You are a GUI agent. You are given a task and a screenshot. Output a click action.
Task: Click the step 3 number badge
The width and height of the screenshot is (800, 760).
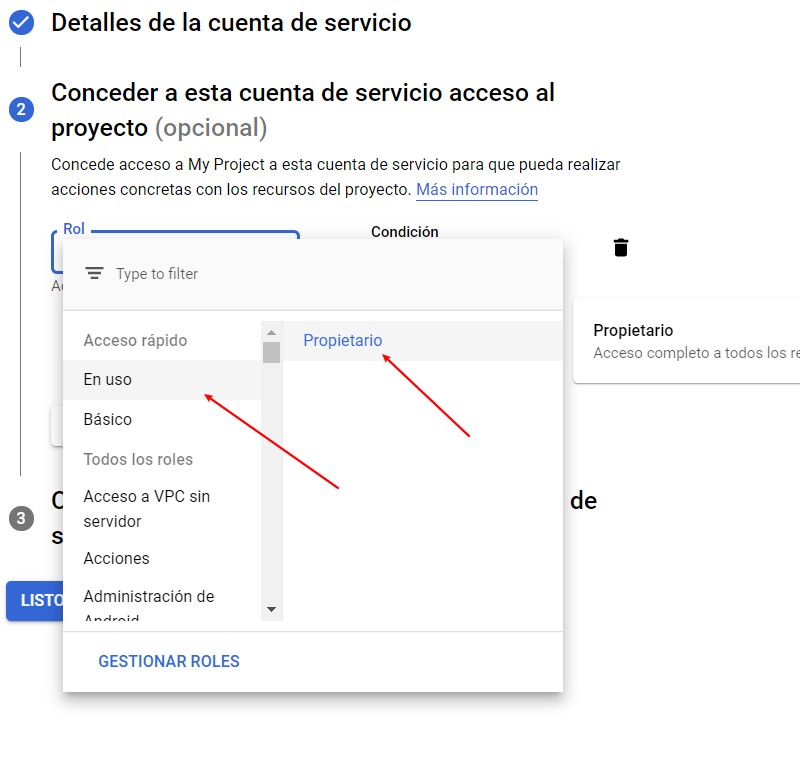[21, 518]
